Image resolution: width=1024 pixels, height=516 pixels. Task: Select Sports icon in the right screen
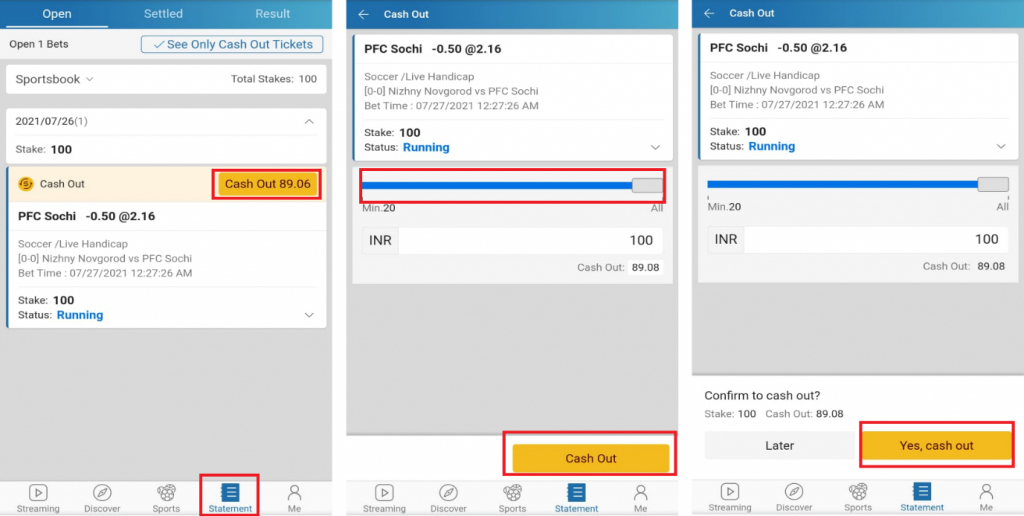(x=858, y=491)
